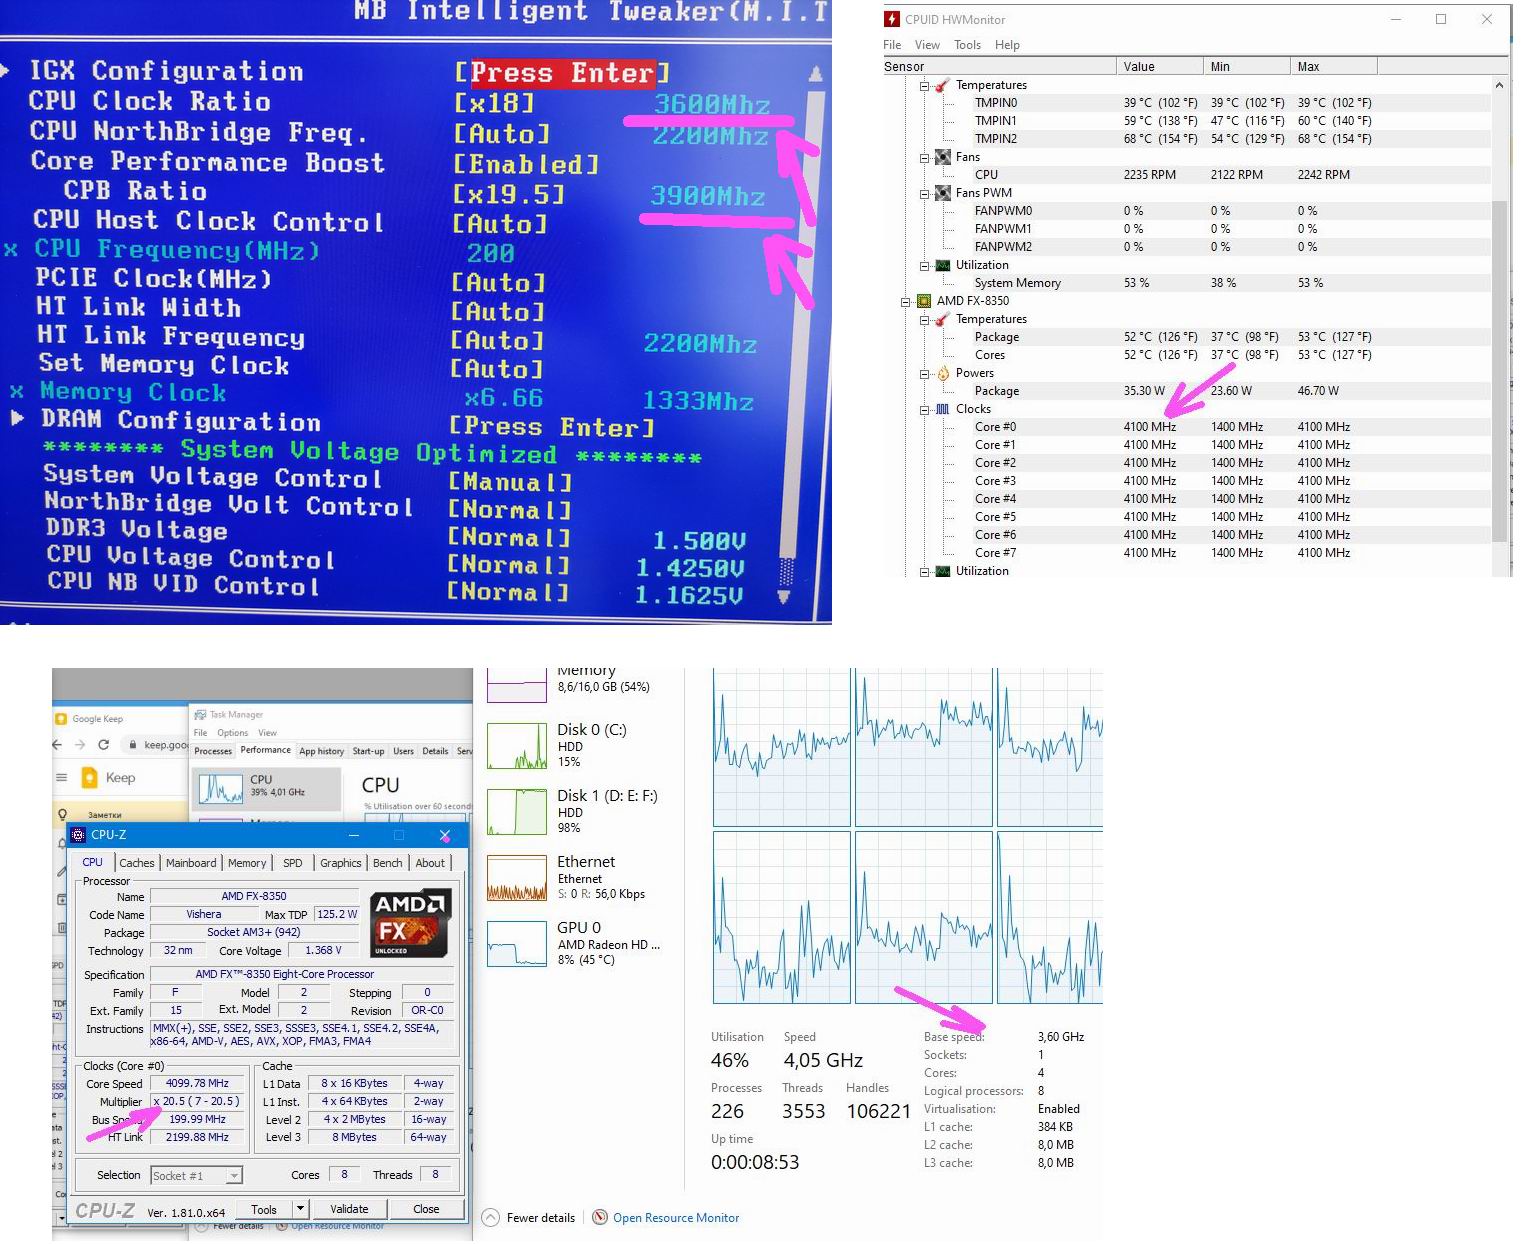This screenshot has width=1532, height=1244.
Task: Click the waveform icon beside Clocks
Action: coord(942,409)
